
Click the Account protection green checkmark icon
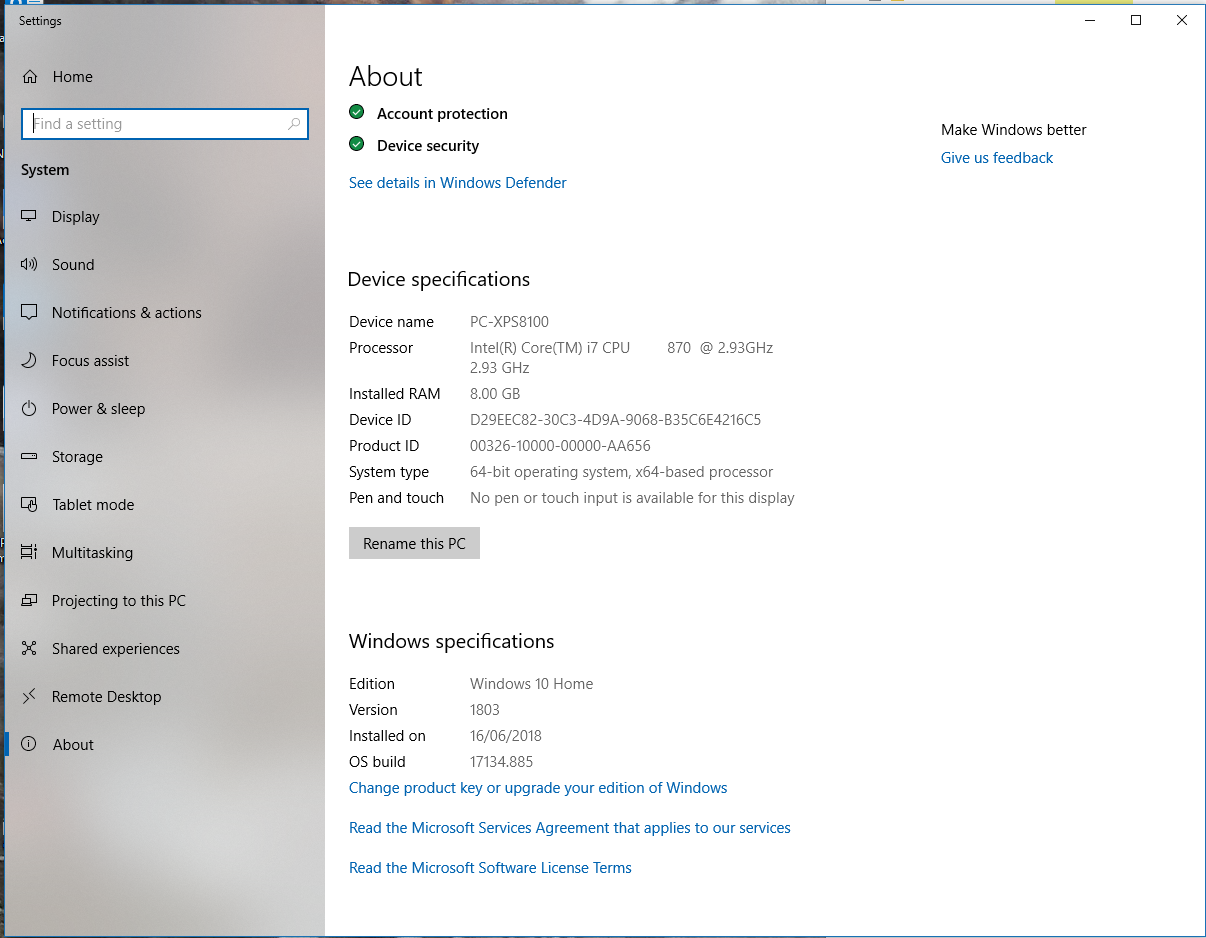(357, 112)
